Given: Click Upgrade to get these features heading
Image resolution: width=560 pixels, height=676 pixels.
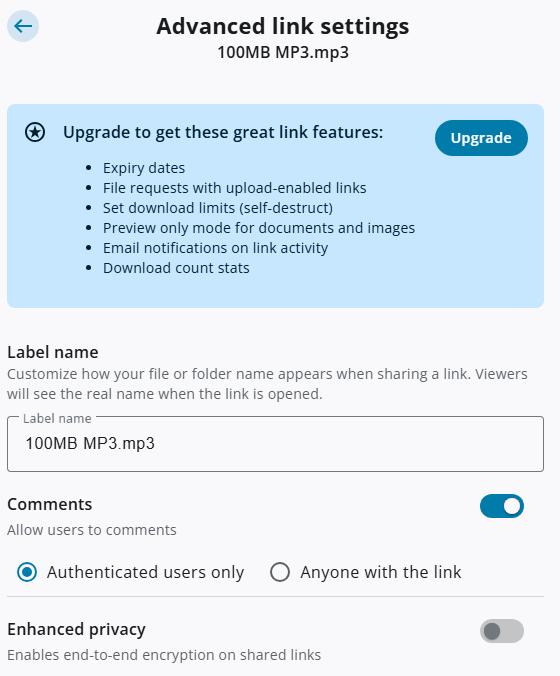Looking at the screenshot, I should click(x=223, y=132).
